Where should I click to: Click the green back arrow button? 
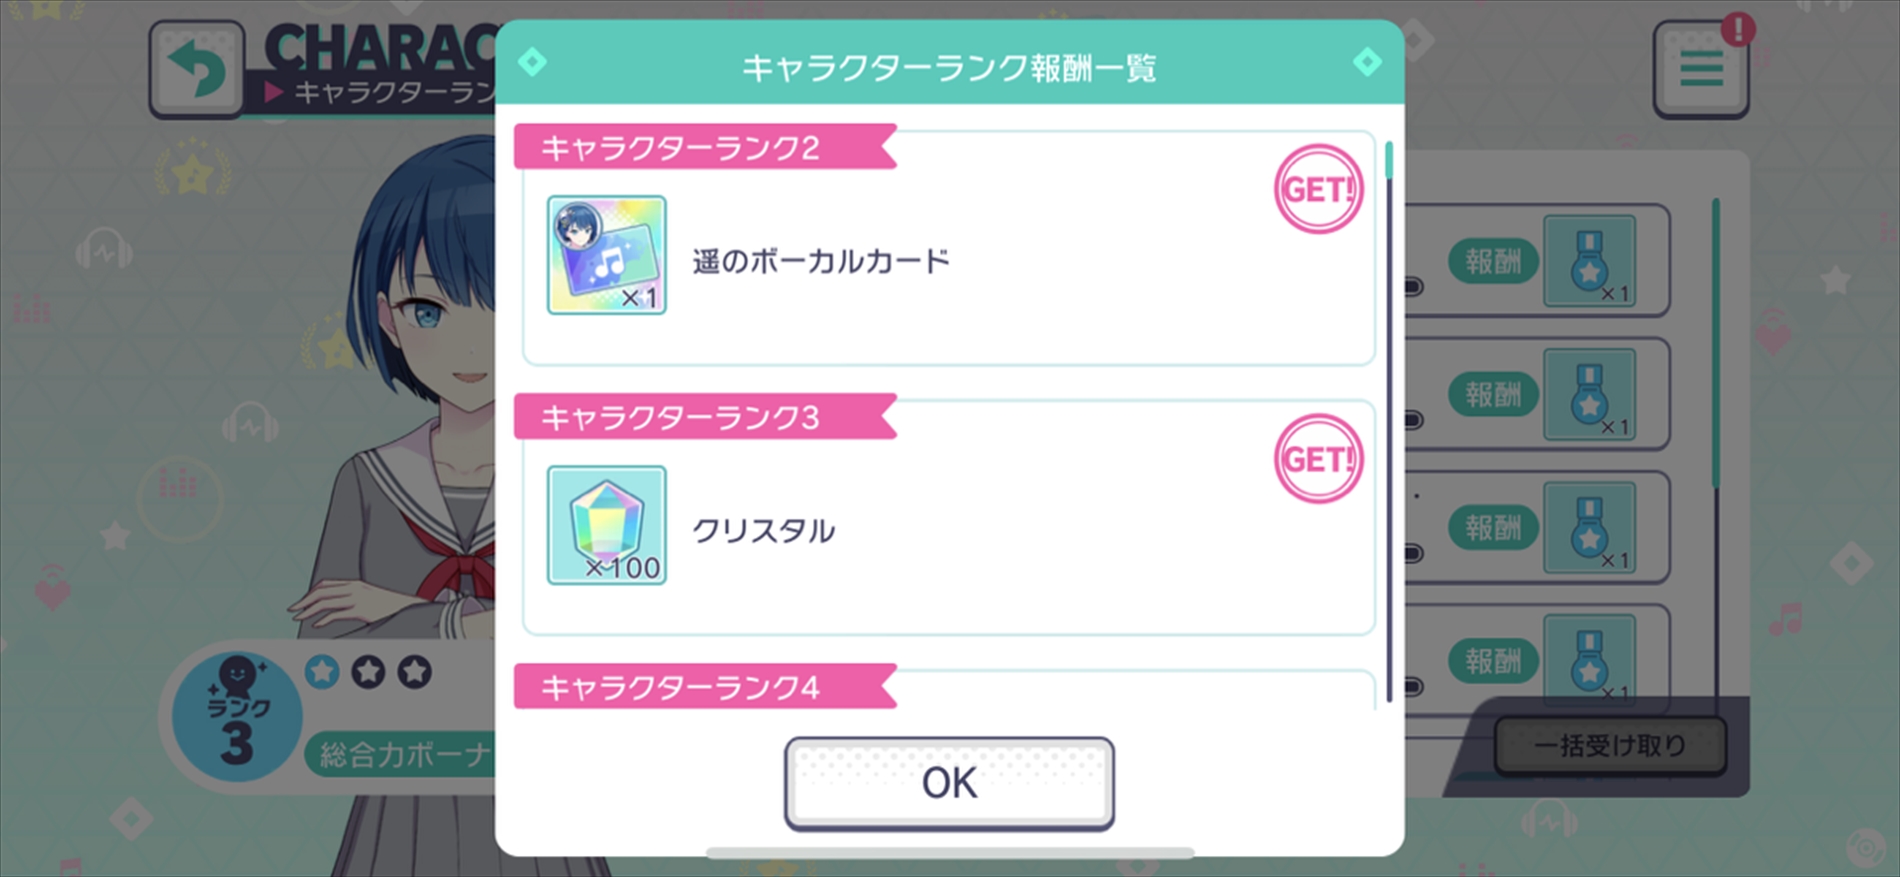pyautogui.click(x=197, y=69)
